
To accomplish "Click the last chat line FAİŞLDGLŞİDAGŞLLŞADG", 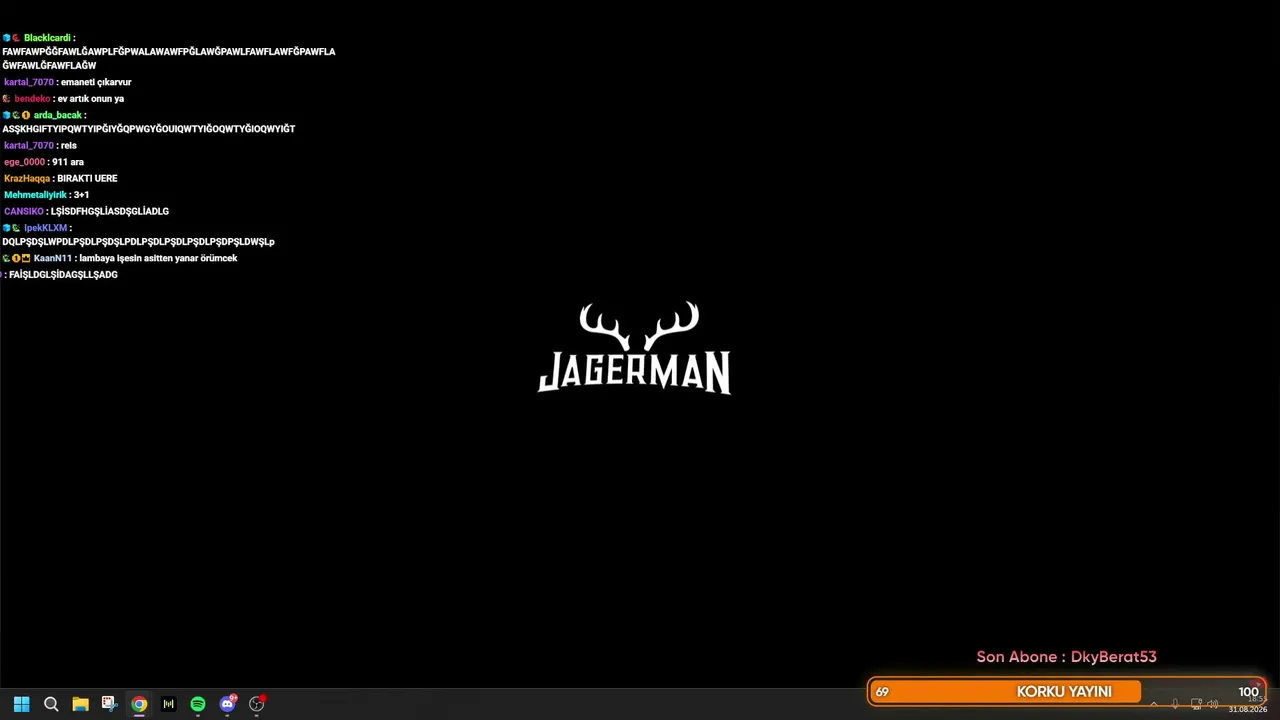I will click(x=60, y=275).
